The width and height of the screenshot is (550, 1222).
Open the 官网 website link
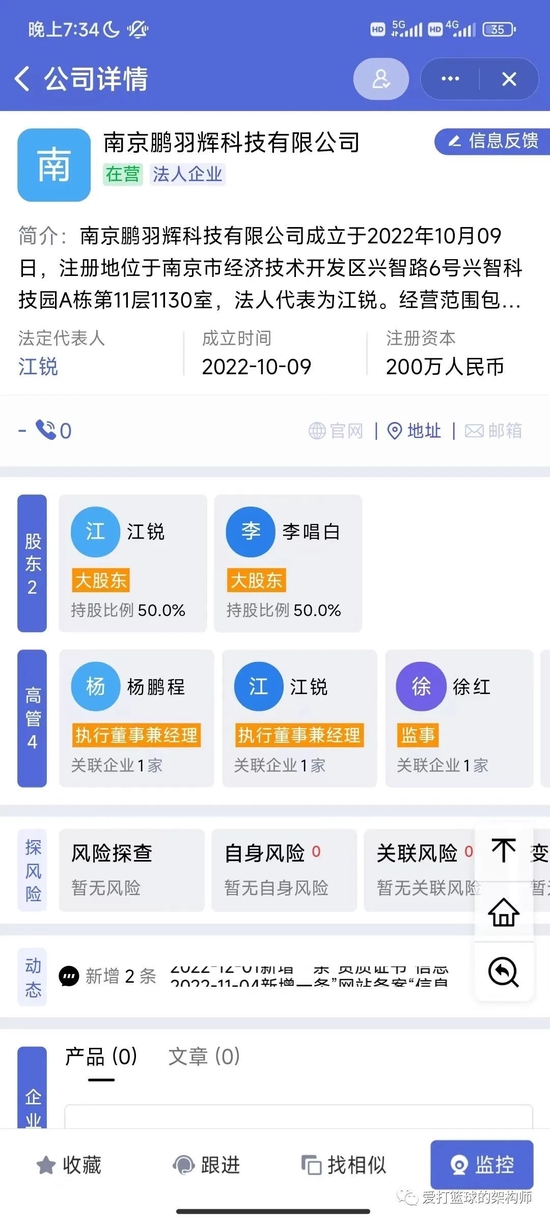(335, 431)
